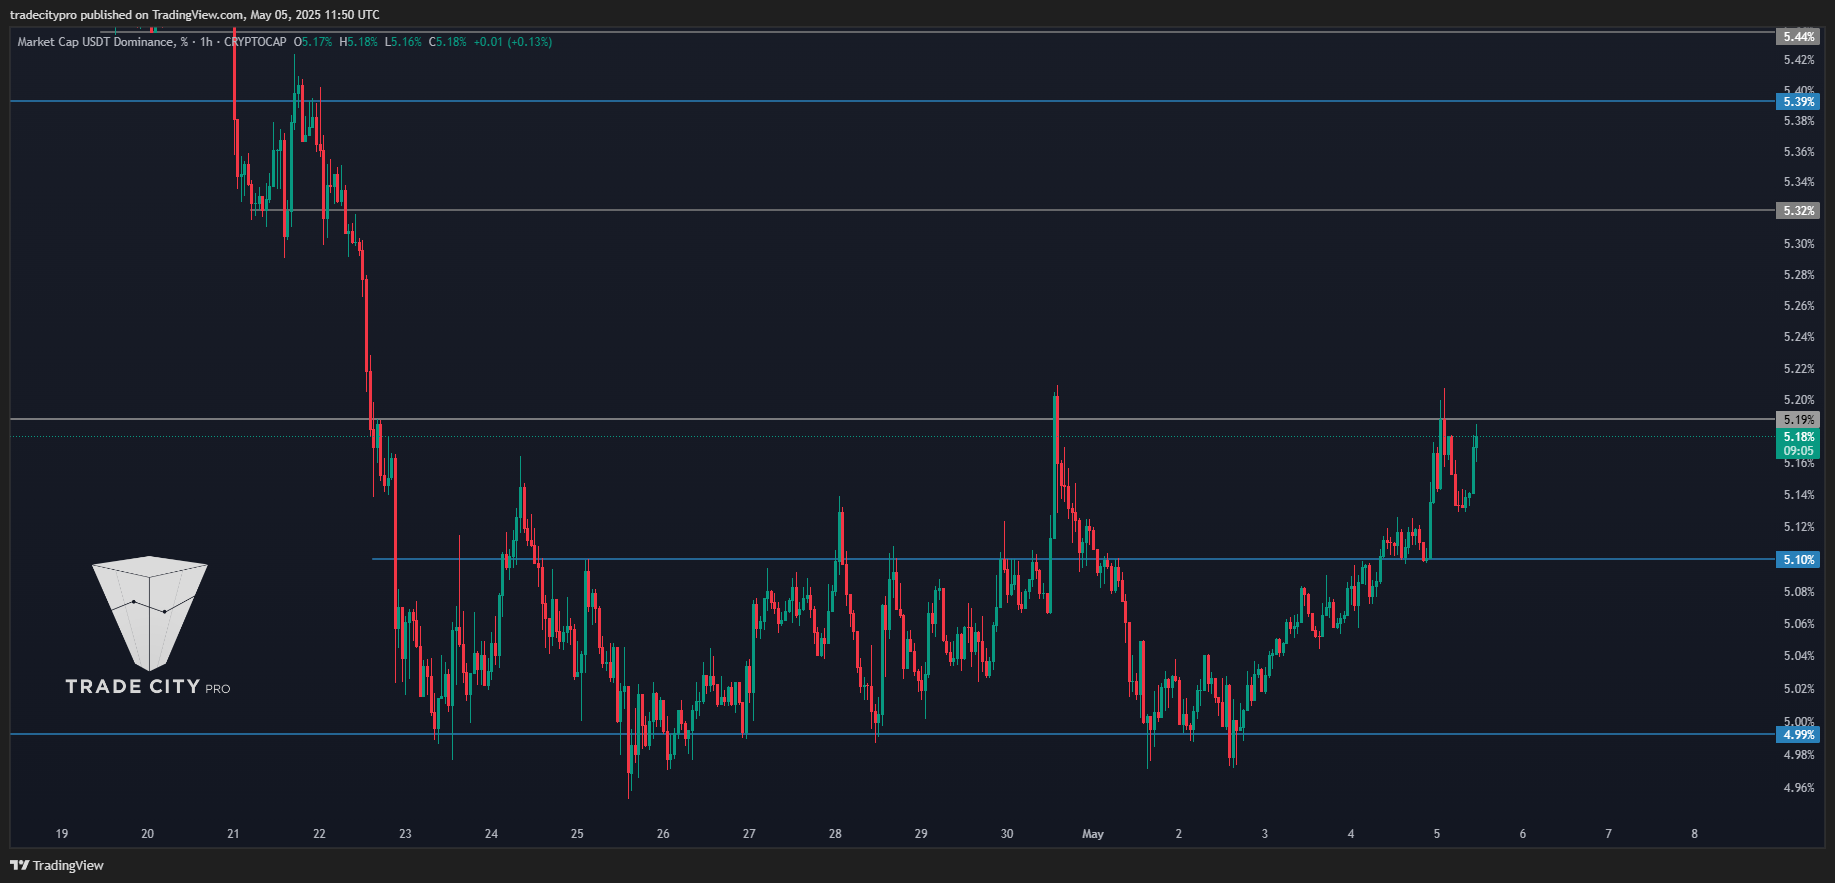
Task: Click the TradingView logo at bottom left
Action: [x=57, y=865]
